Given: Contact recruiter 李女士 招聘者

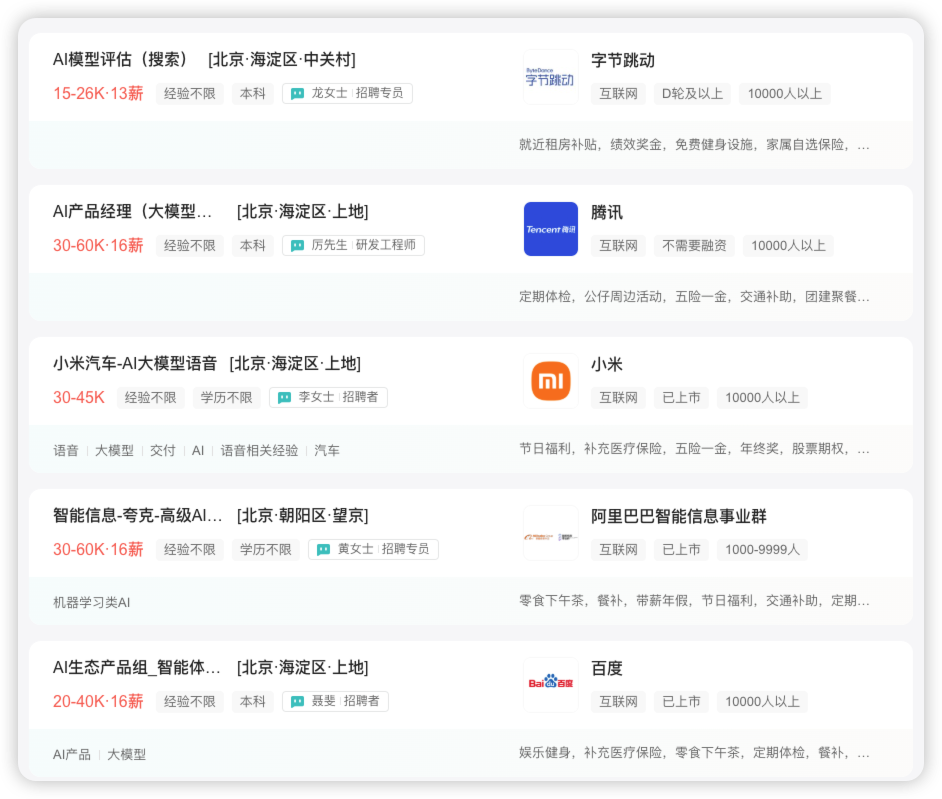Looking at the screenshot, I should [329, 397].
